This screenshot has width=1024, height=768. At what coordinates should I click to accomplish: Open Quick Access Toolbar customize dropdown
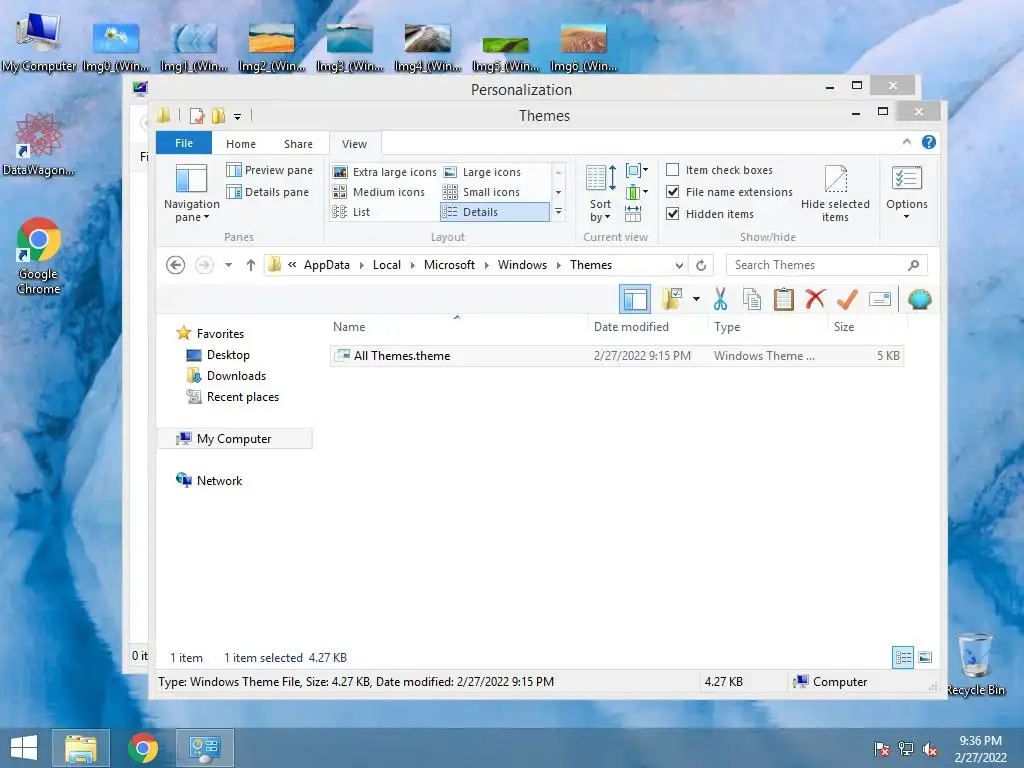(x=237, y=116)
